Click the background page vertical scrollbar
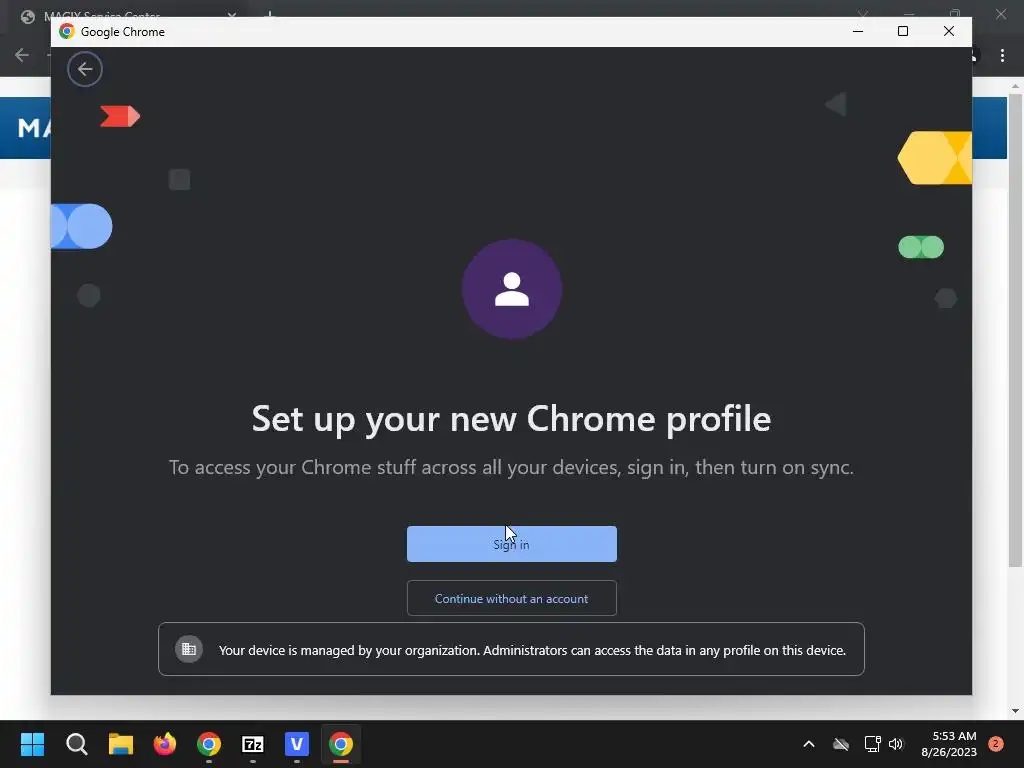Image resolution: width=1024 pixels, height=768 pixels. pos(1016,330)
